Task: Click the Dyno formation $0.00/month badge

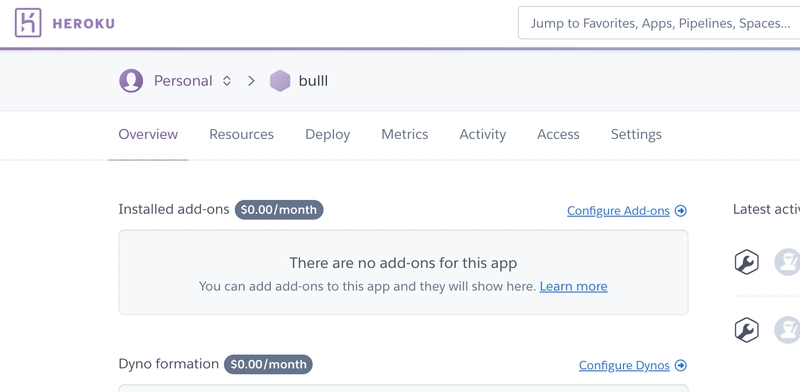Action: [x=268, y=364]
